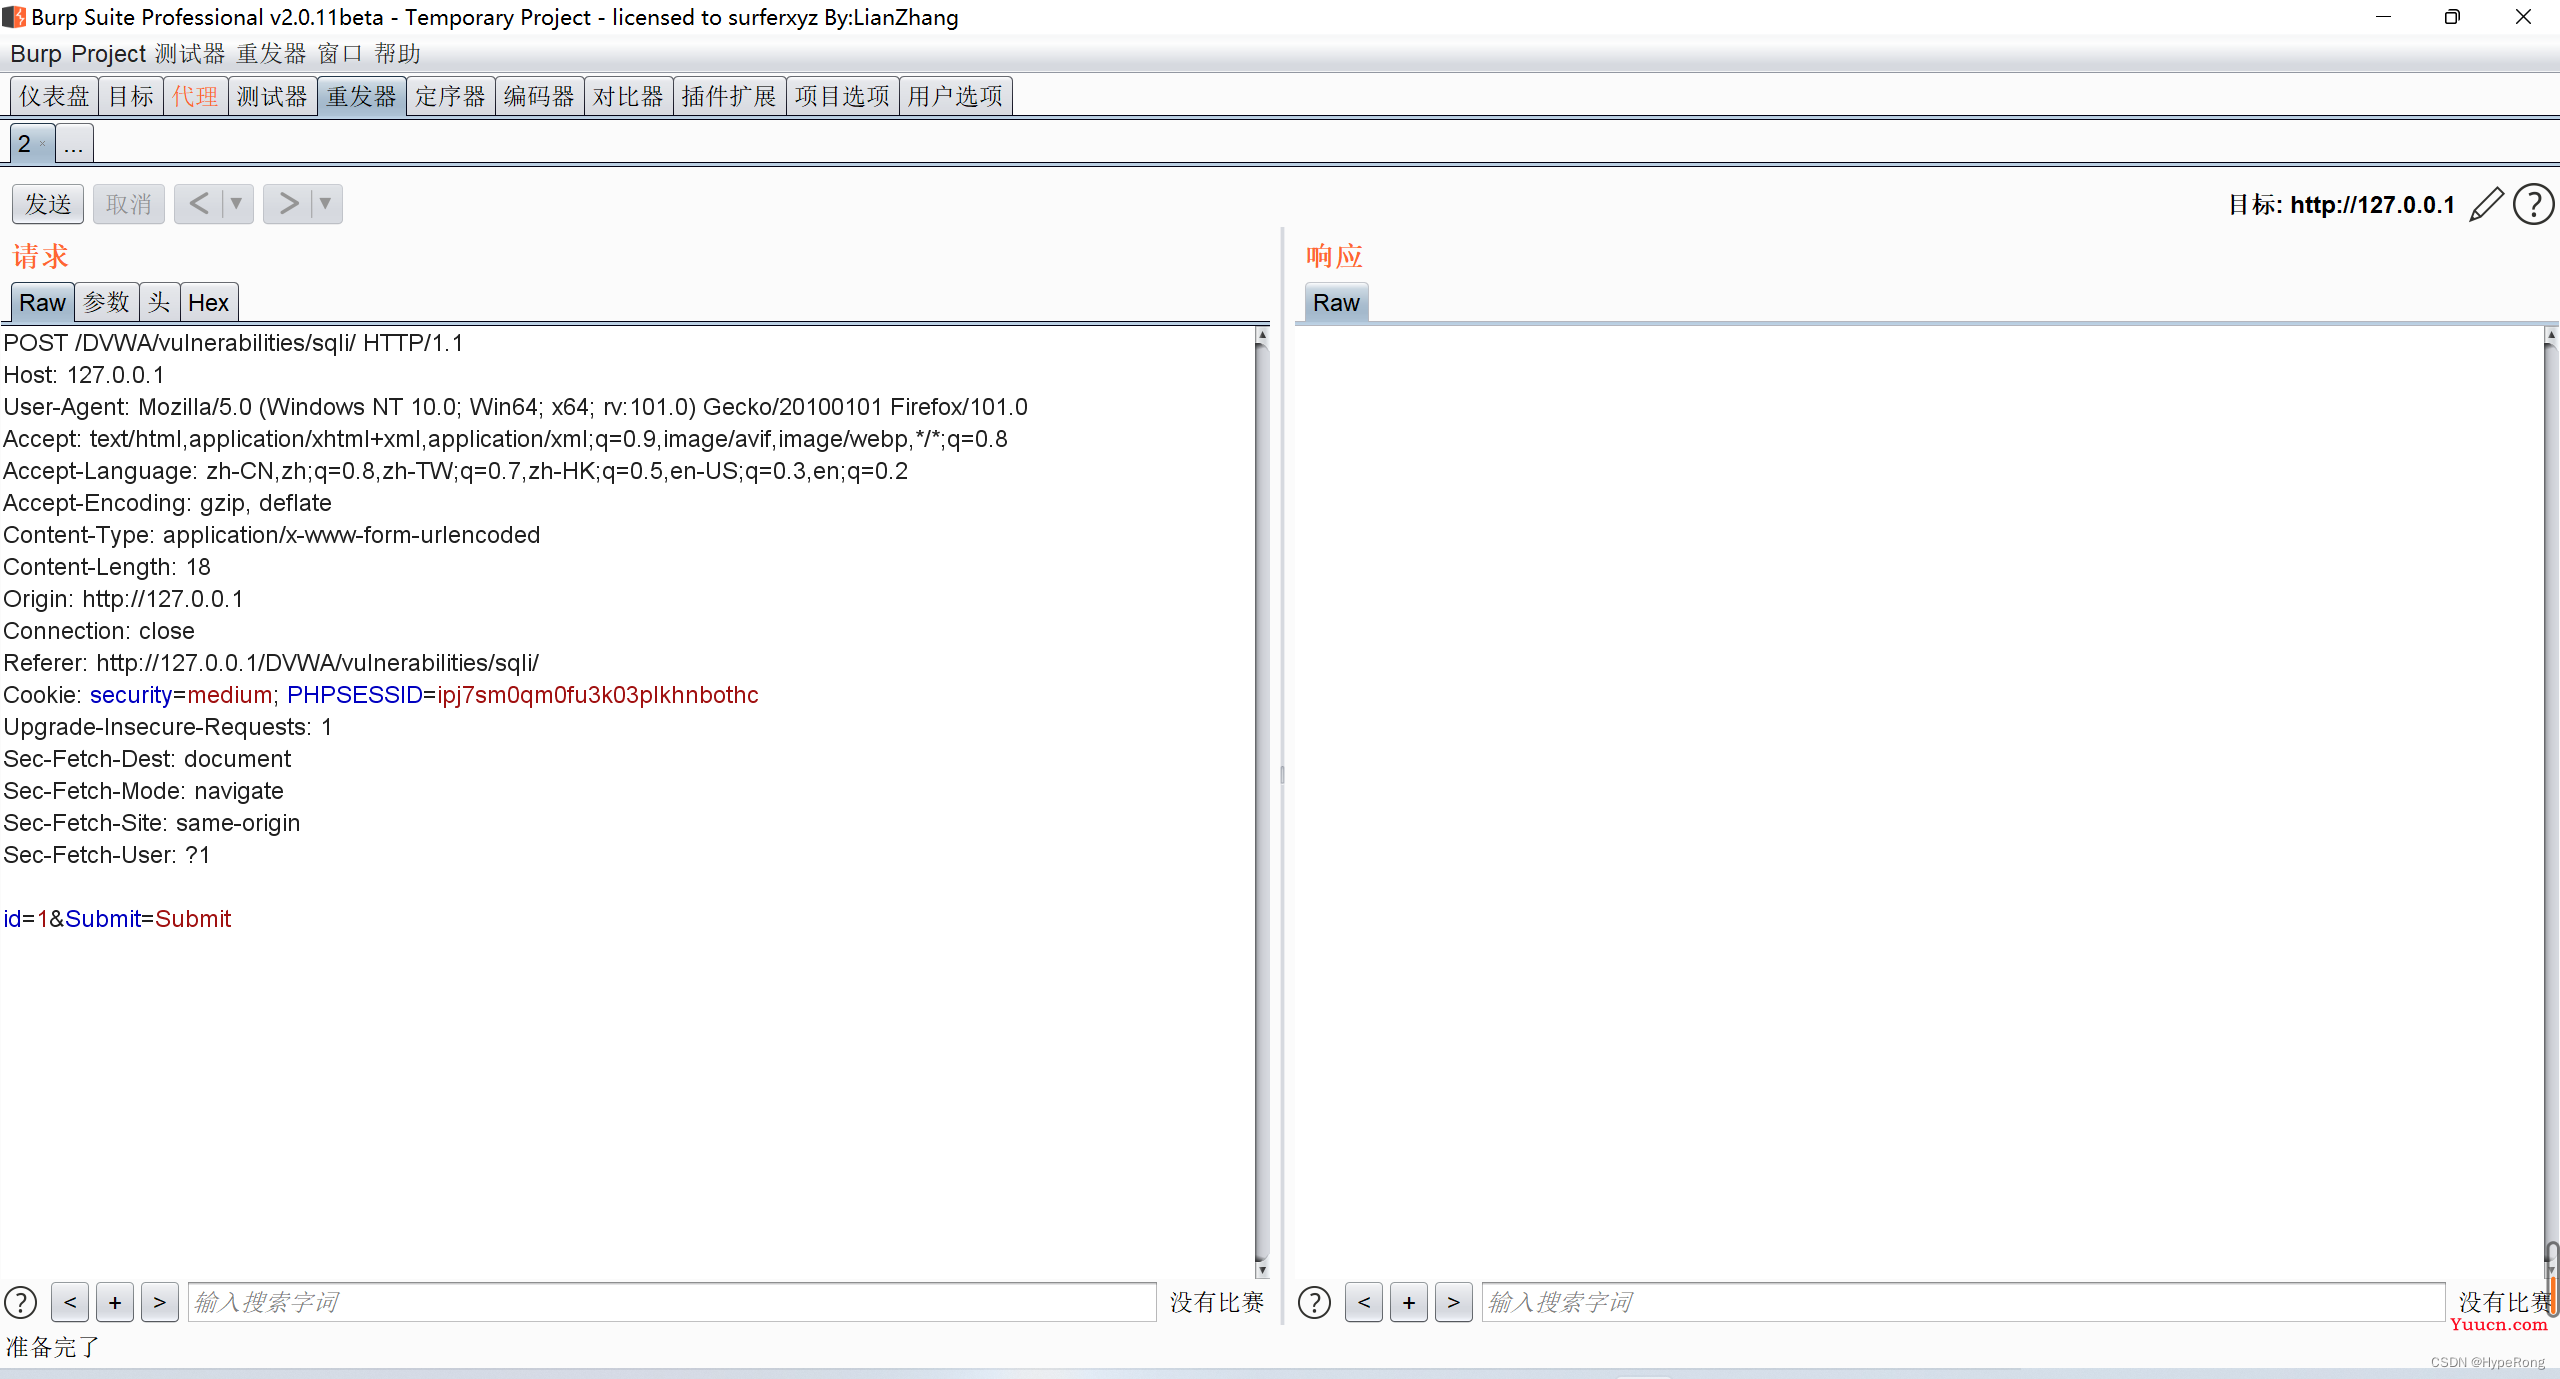Screen dimensions: 2560x1379
Task: Open the 帮助 Help menu
Action: click(397, 54)
